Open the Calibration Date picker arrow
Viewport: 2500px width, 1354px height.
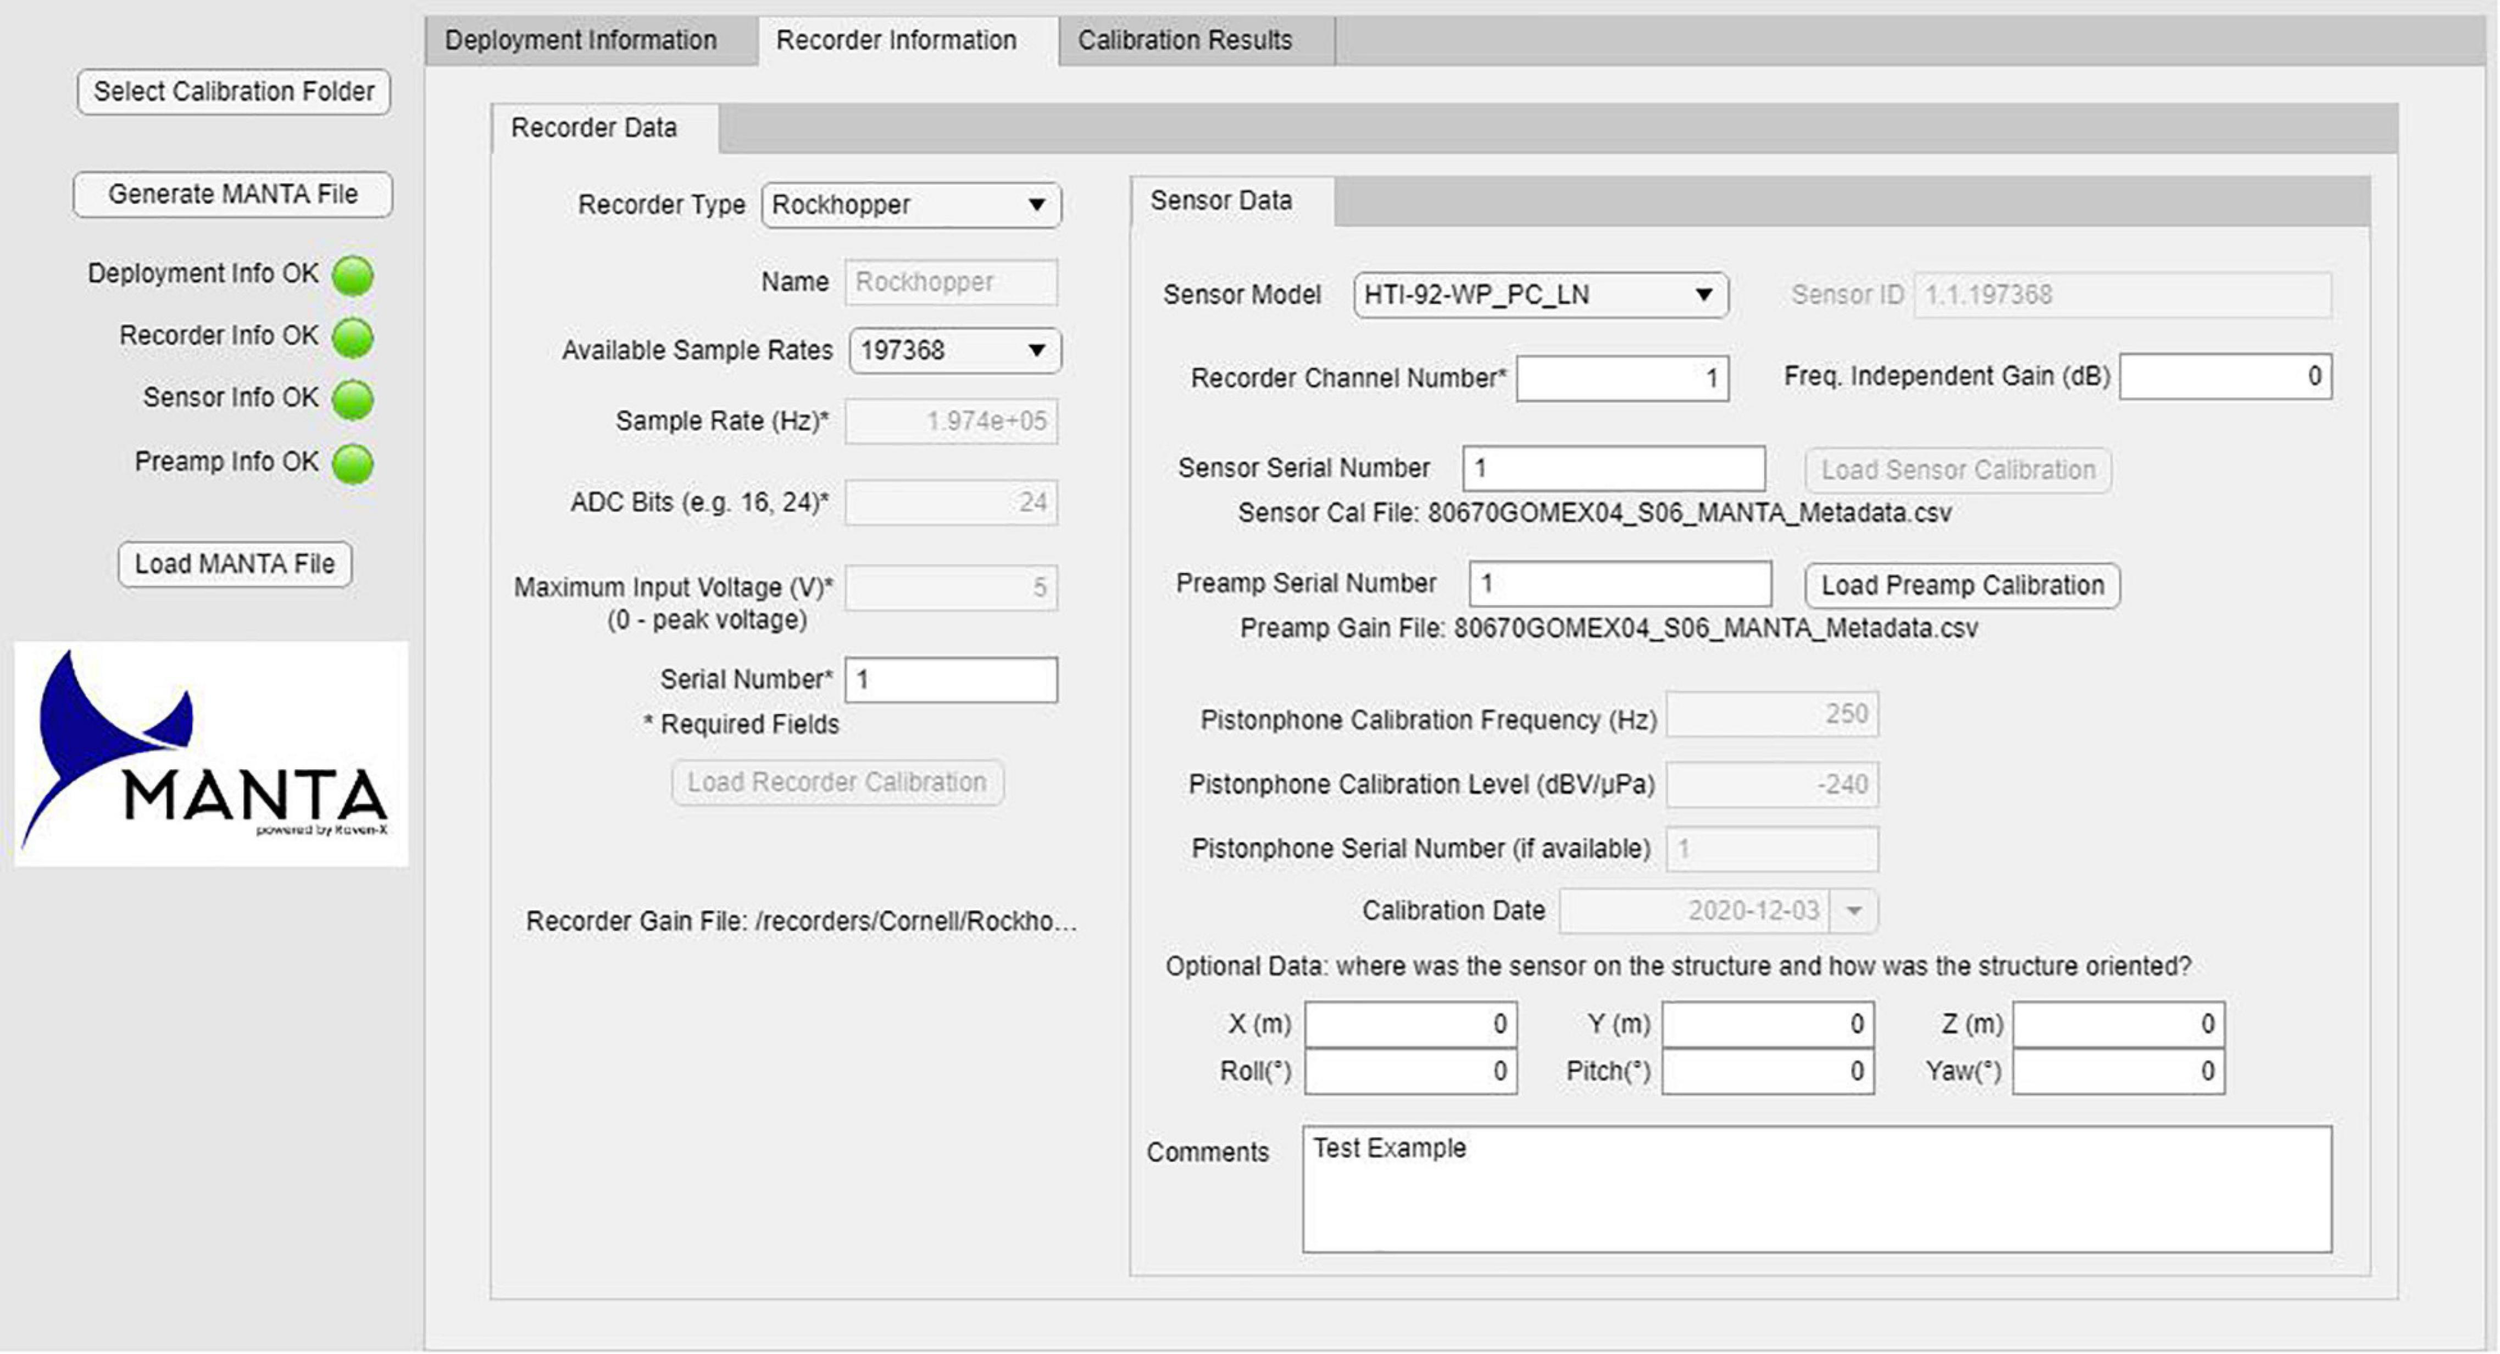click(1854, 911)
